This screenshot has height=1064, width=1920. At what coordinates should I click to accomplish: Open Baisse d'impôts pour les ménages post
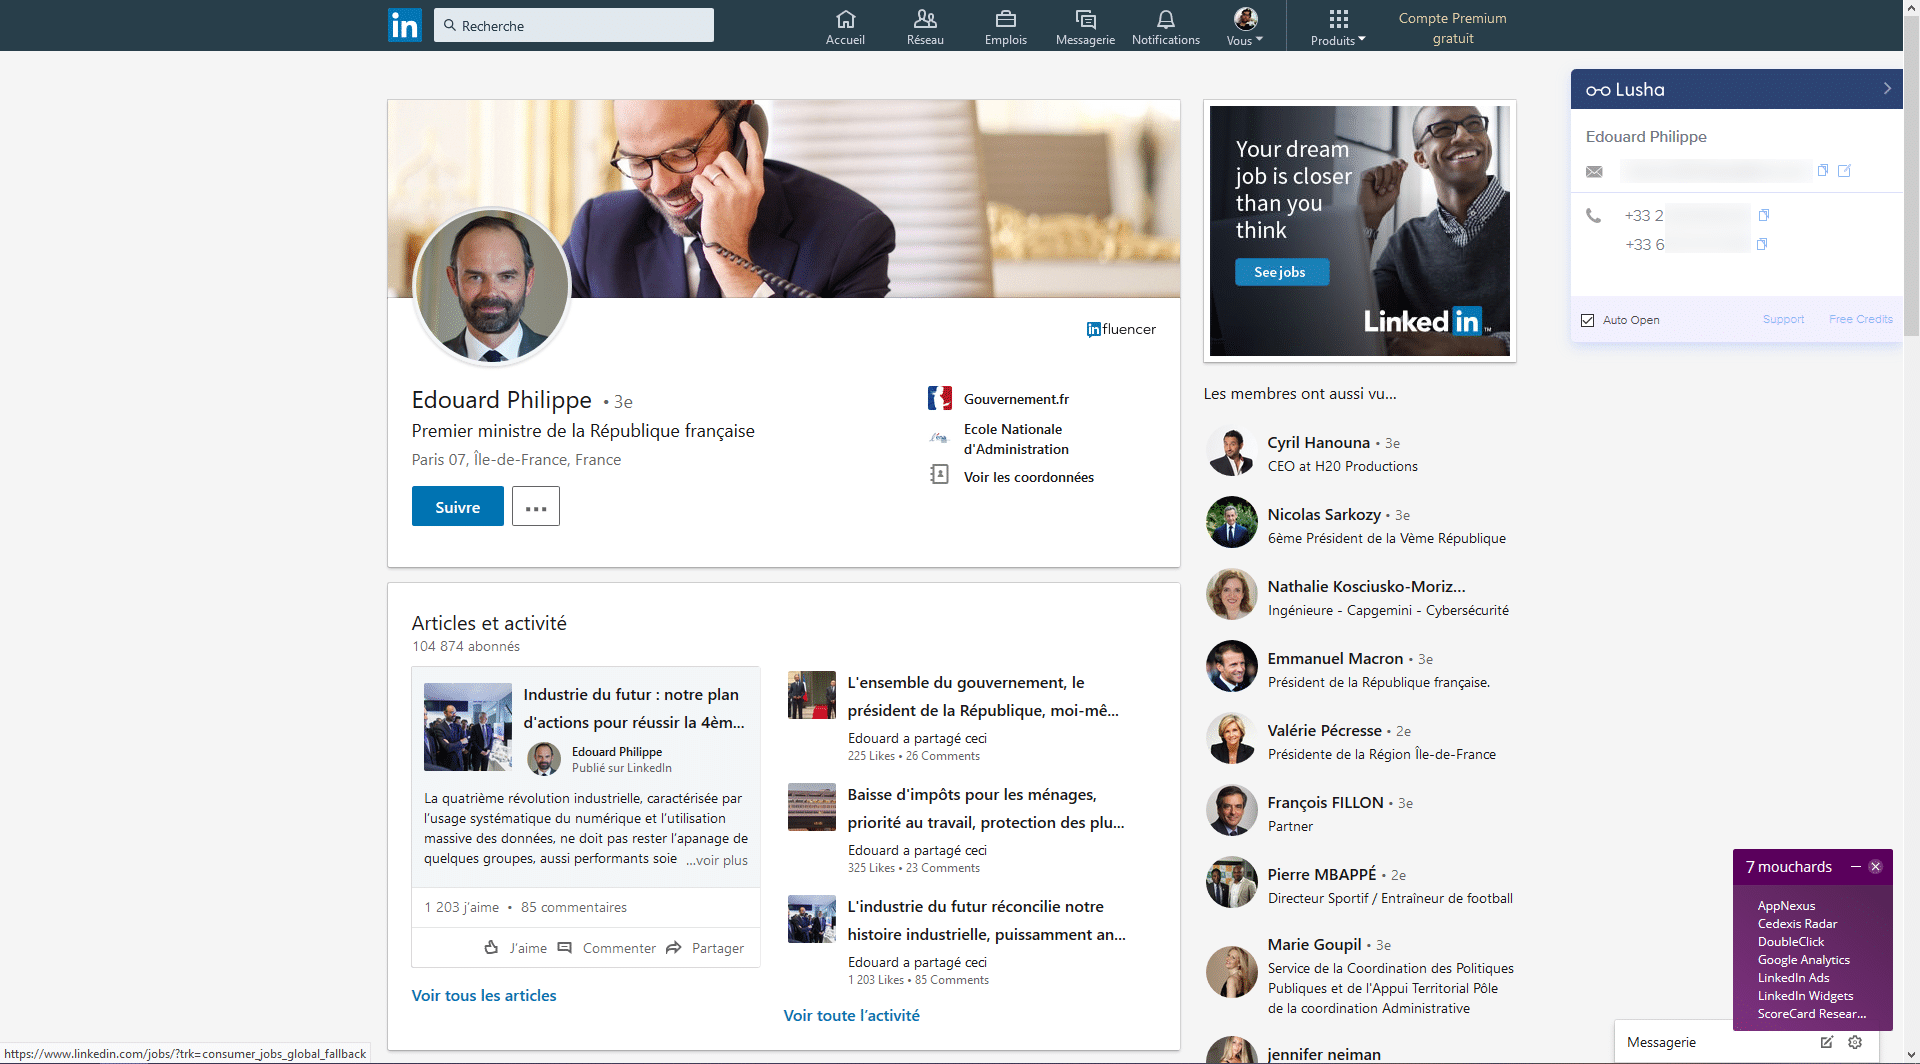tap(985, 809)
